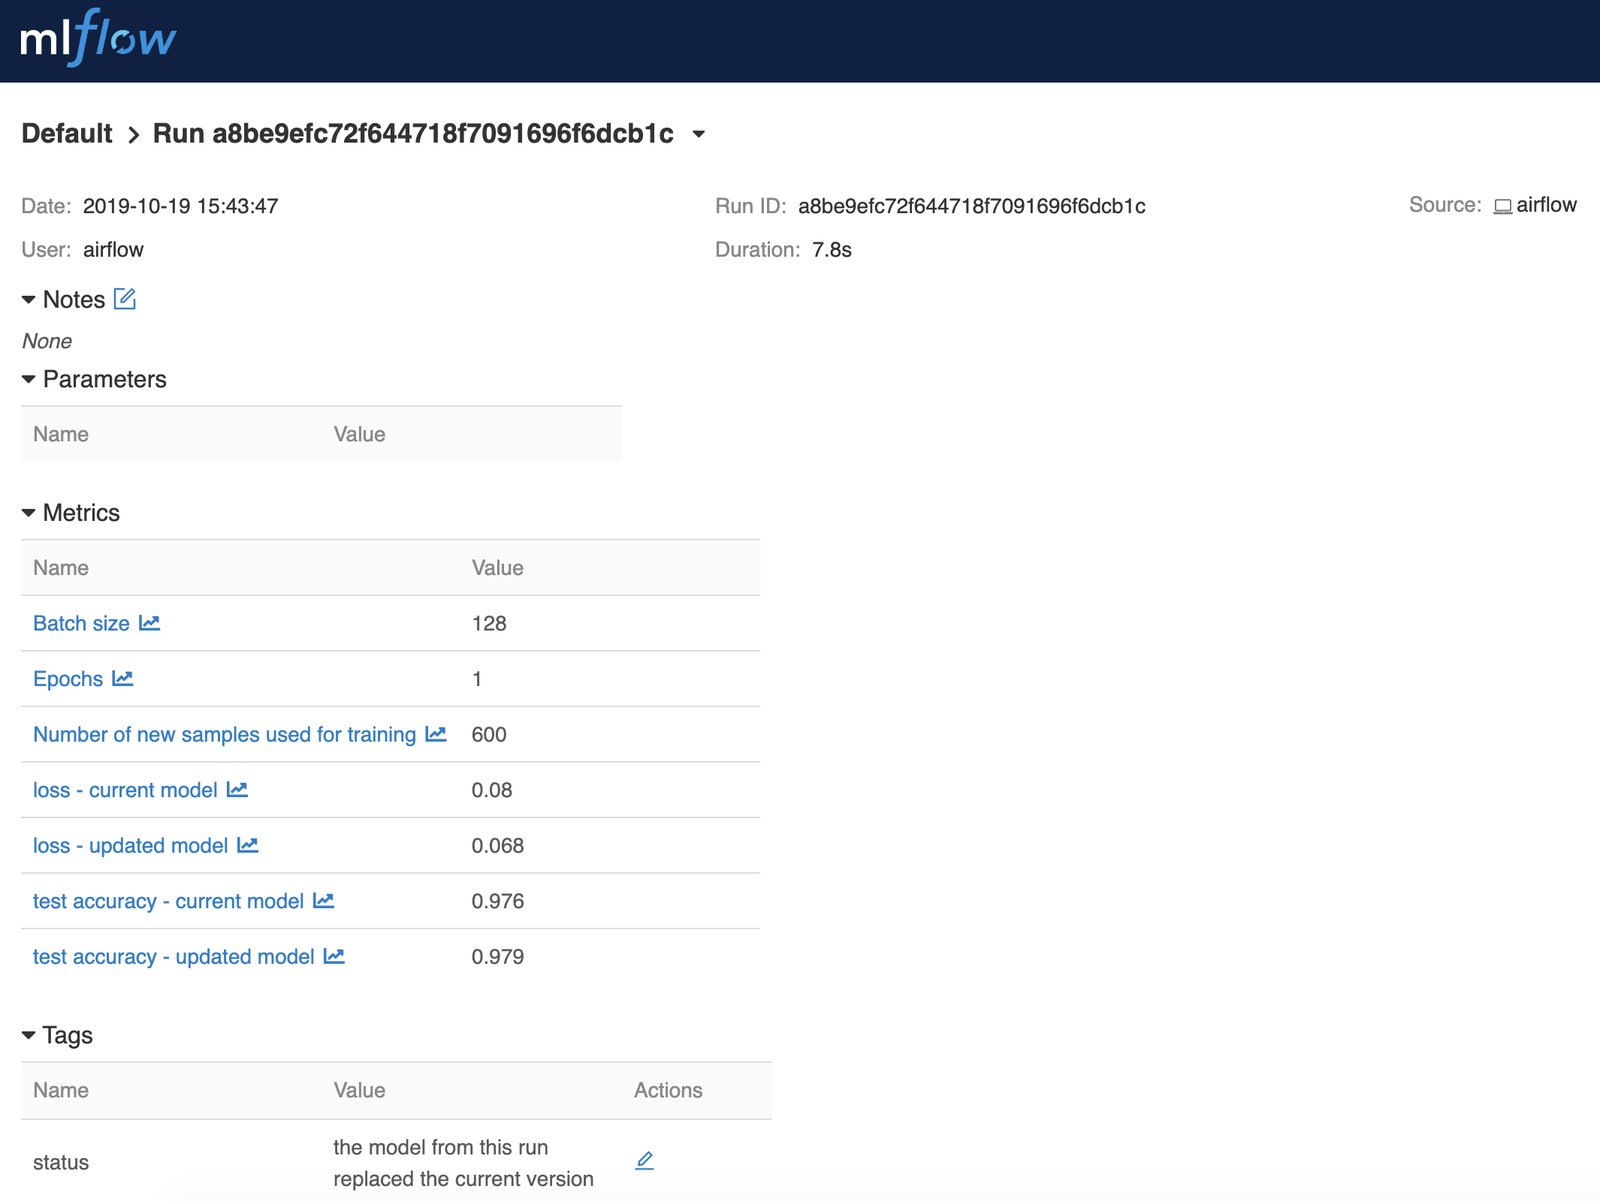Open the Notes edit pencil icon
This screenshot has height=1201, width=1600.
click(x=125, y=299)
